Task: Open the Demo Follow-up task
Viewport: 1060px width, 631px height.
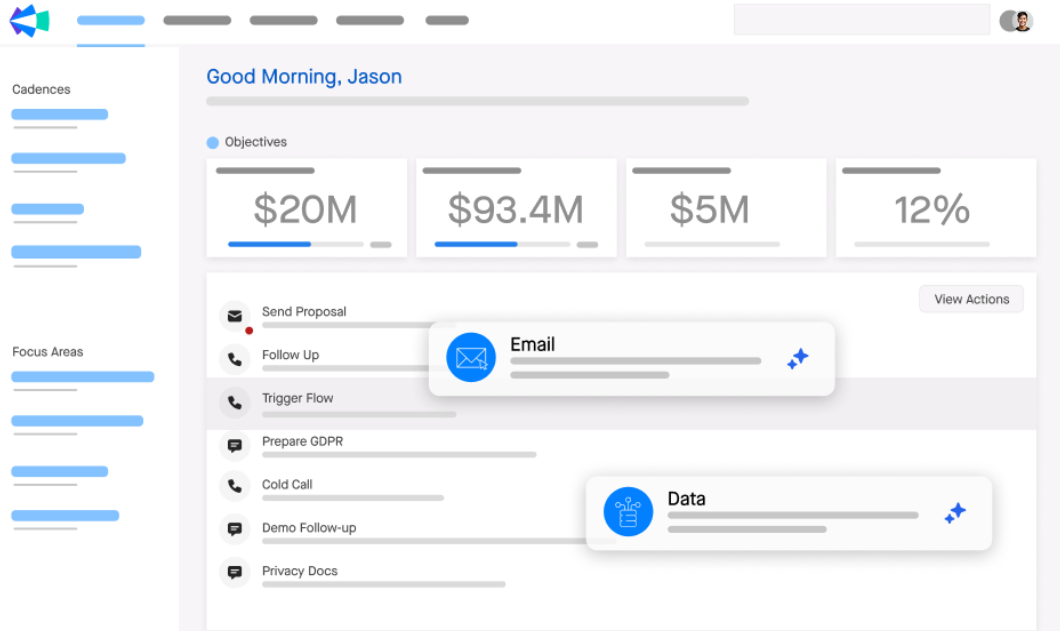Action: [x=309, y=528]
